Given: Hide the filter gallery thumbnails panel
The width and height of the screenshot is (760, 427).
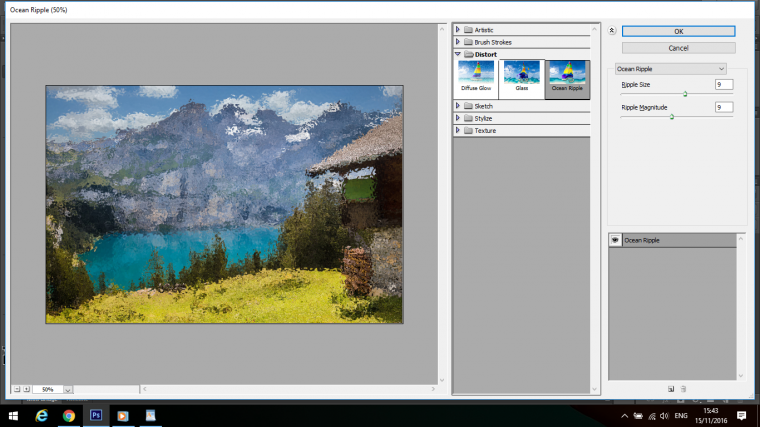Looking at the screenshot, I should (x=612, y=31).
